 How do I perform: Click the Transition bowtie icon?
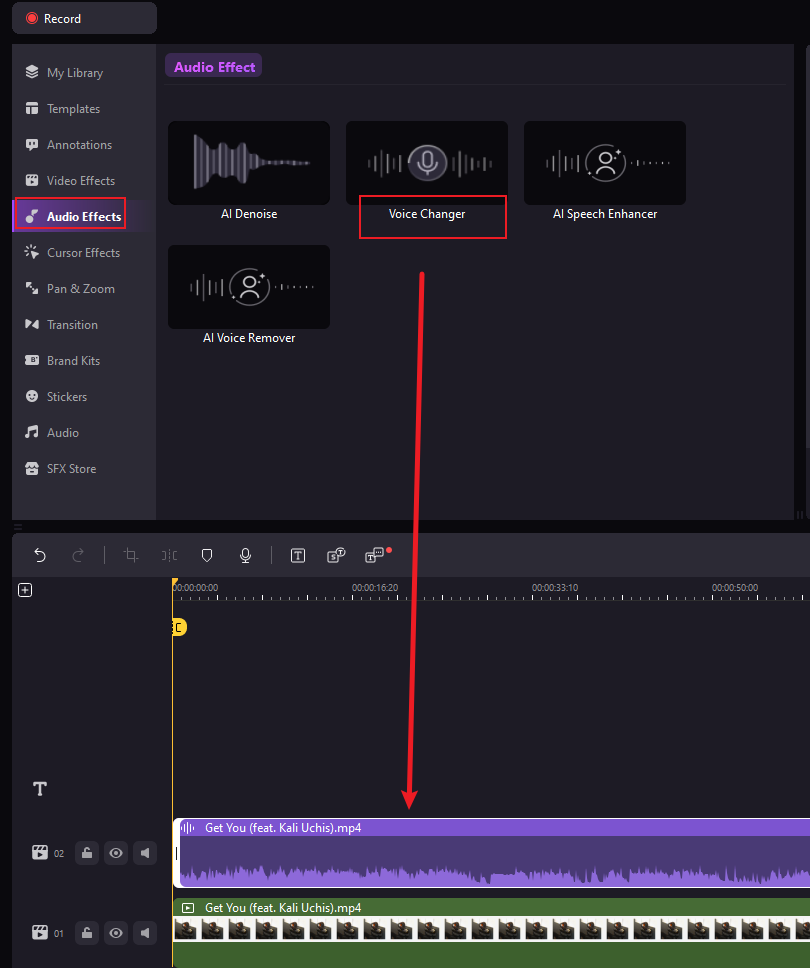[x=32, y=324]
